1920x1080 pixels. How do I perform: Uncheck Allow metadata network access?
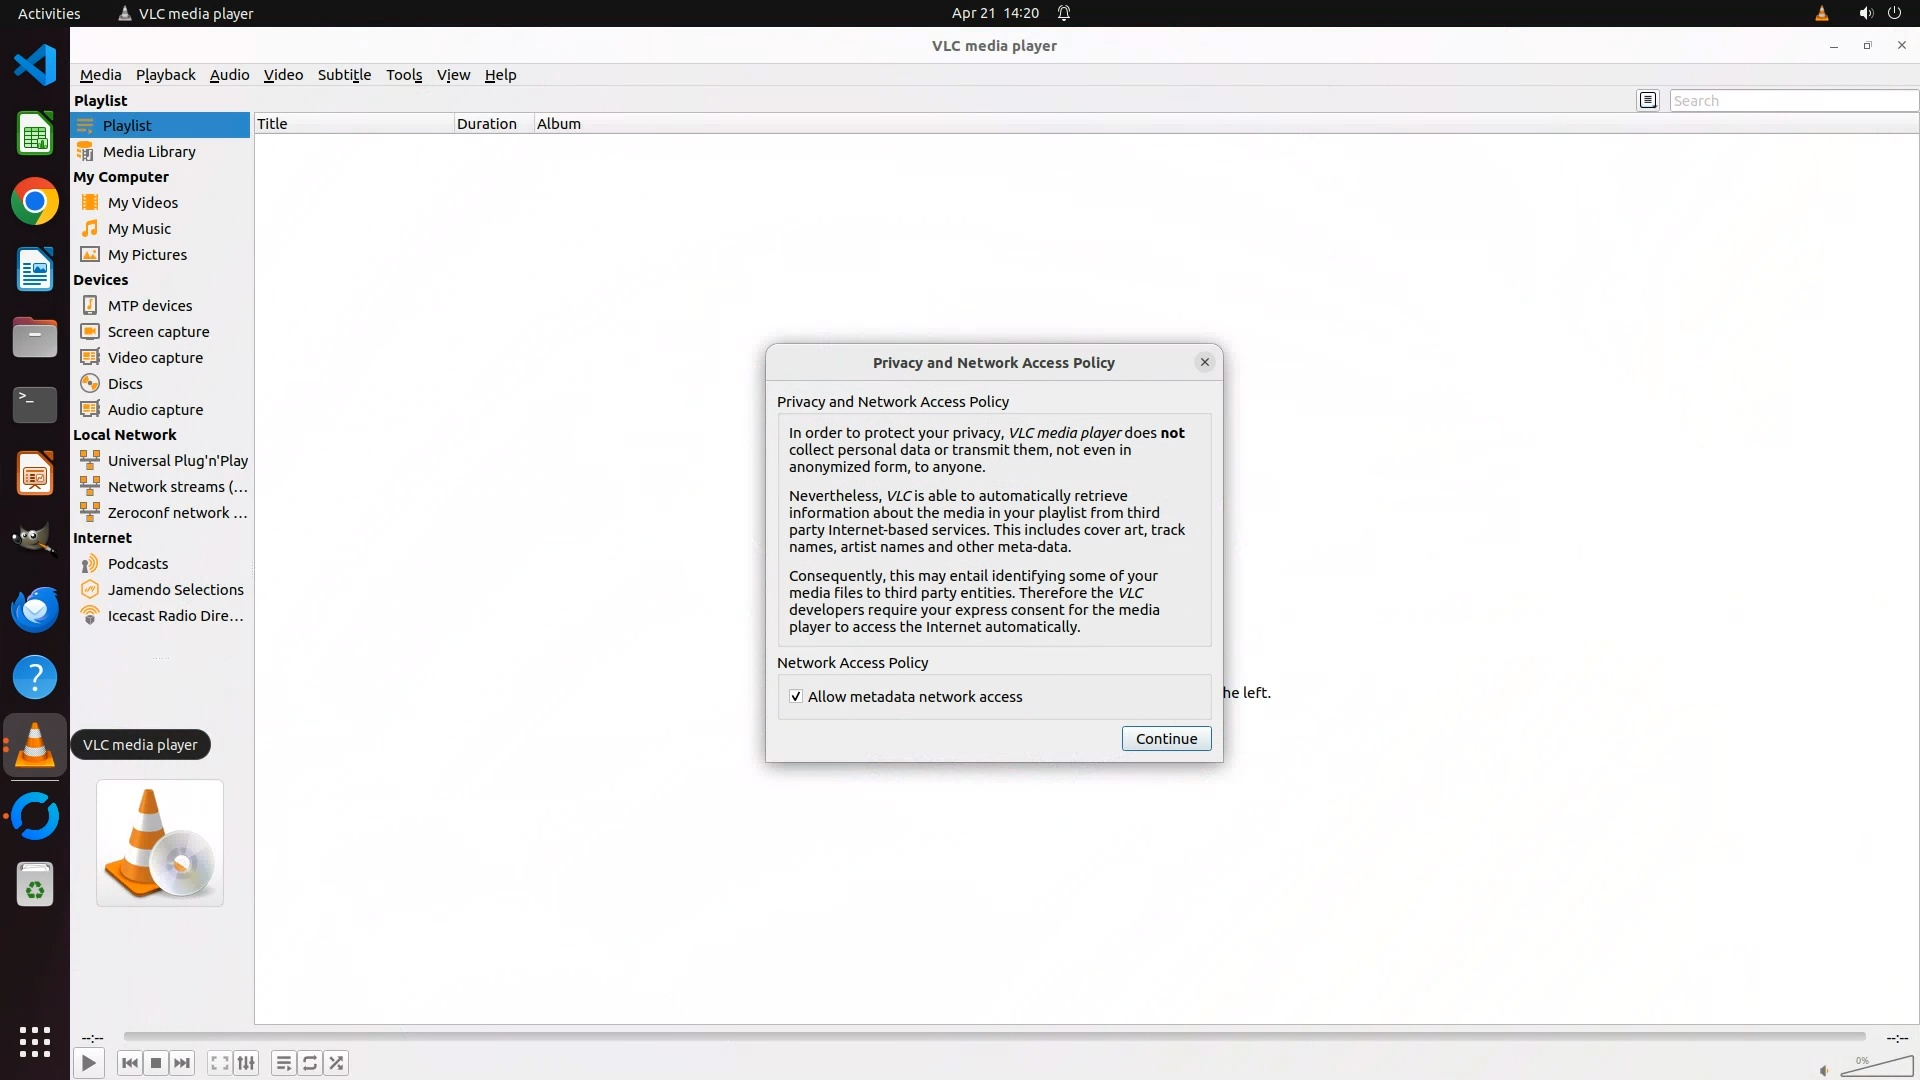[796, 697]
